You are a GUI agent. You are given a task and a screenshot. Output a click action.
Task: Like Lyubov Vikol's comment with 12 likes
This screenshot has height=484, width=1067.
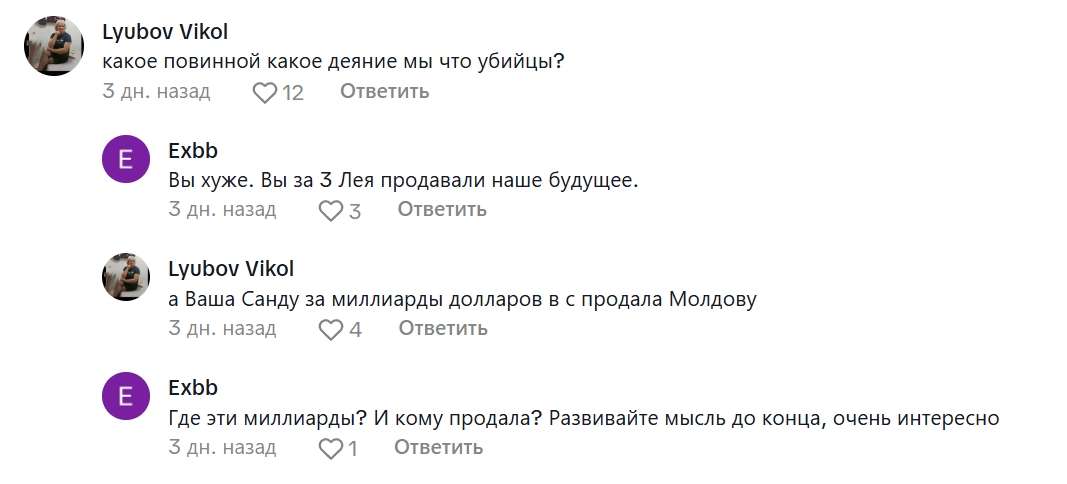[265, 93]
